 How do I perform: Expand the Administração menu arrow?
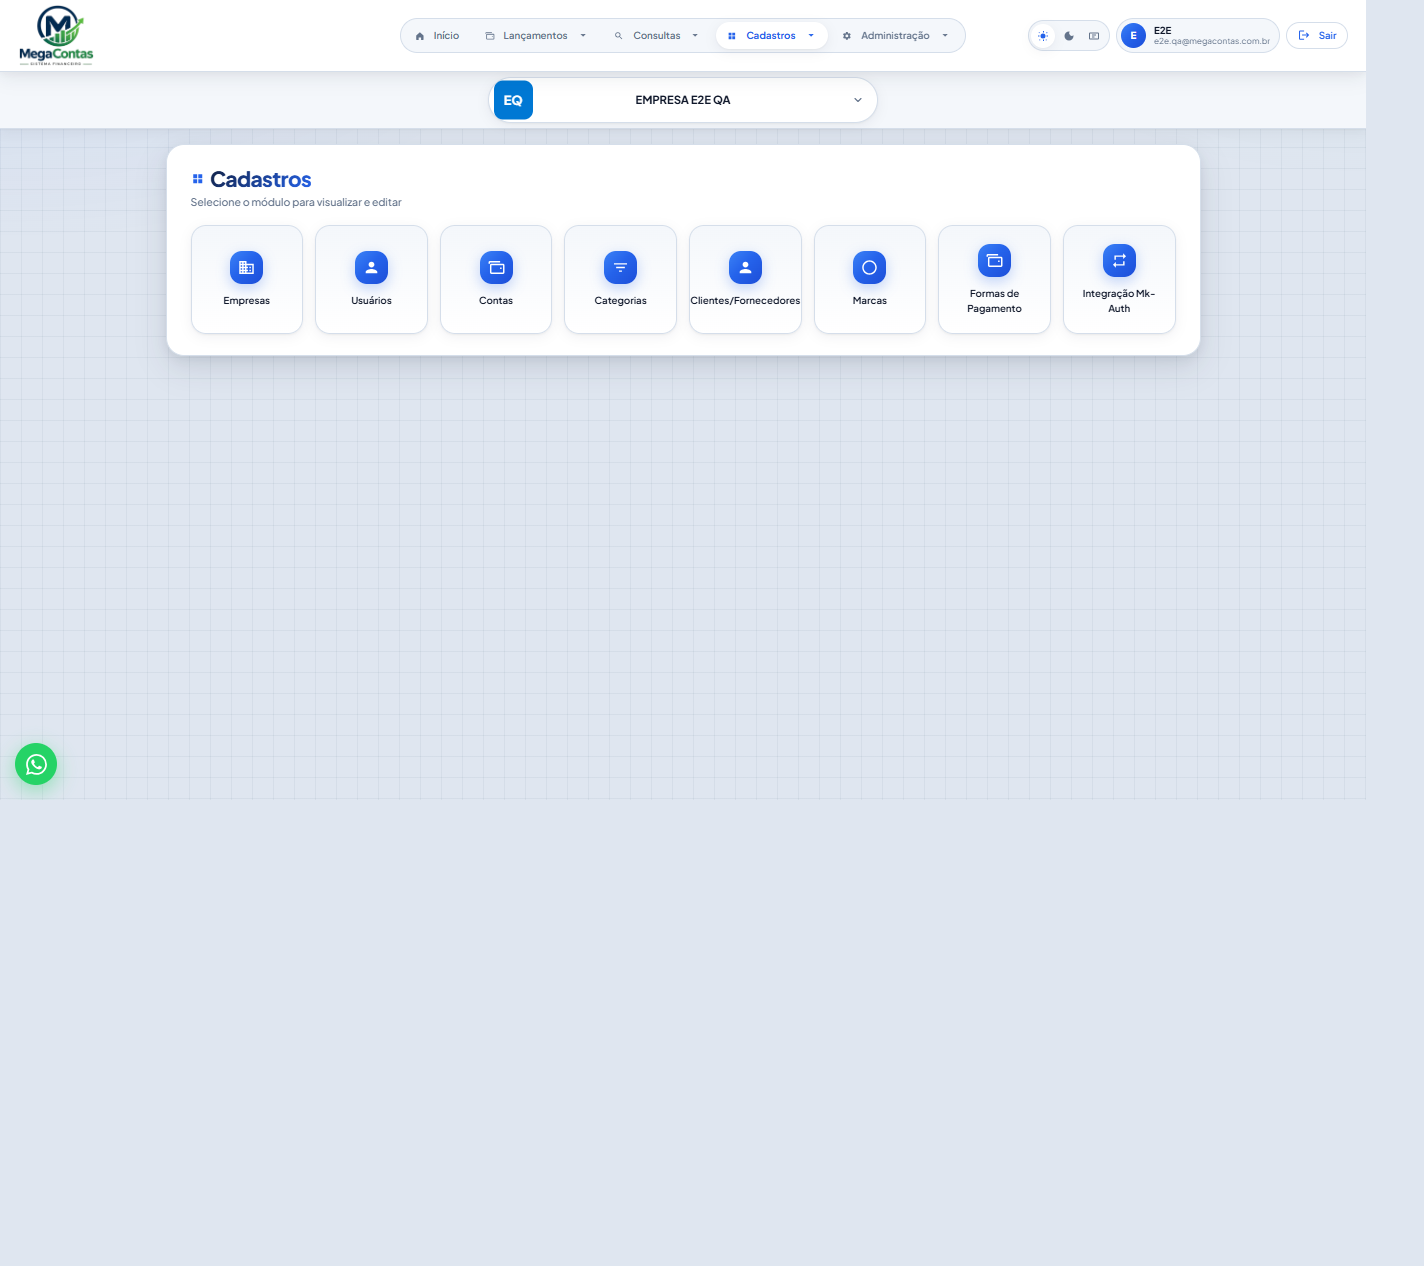[945, 36]
